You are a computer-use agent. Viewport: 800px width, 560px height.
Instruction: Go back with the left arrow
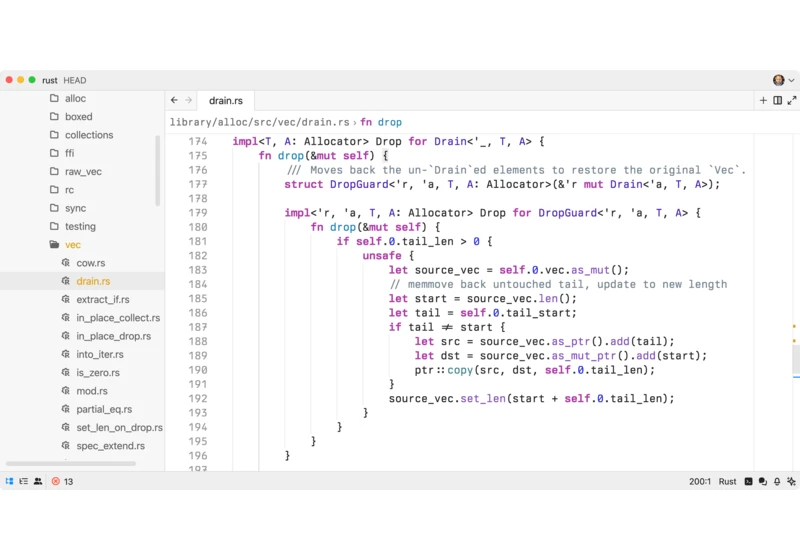(174, 100)
